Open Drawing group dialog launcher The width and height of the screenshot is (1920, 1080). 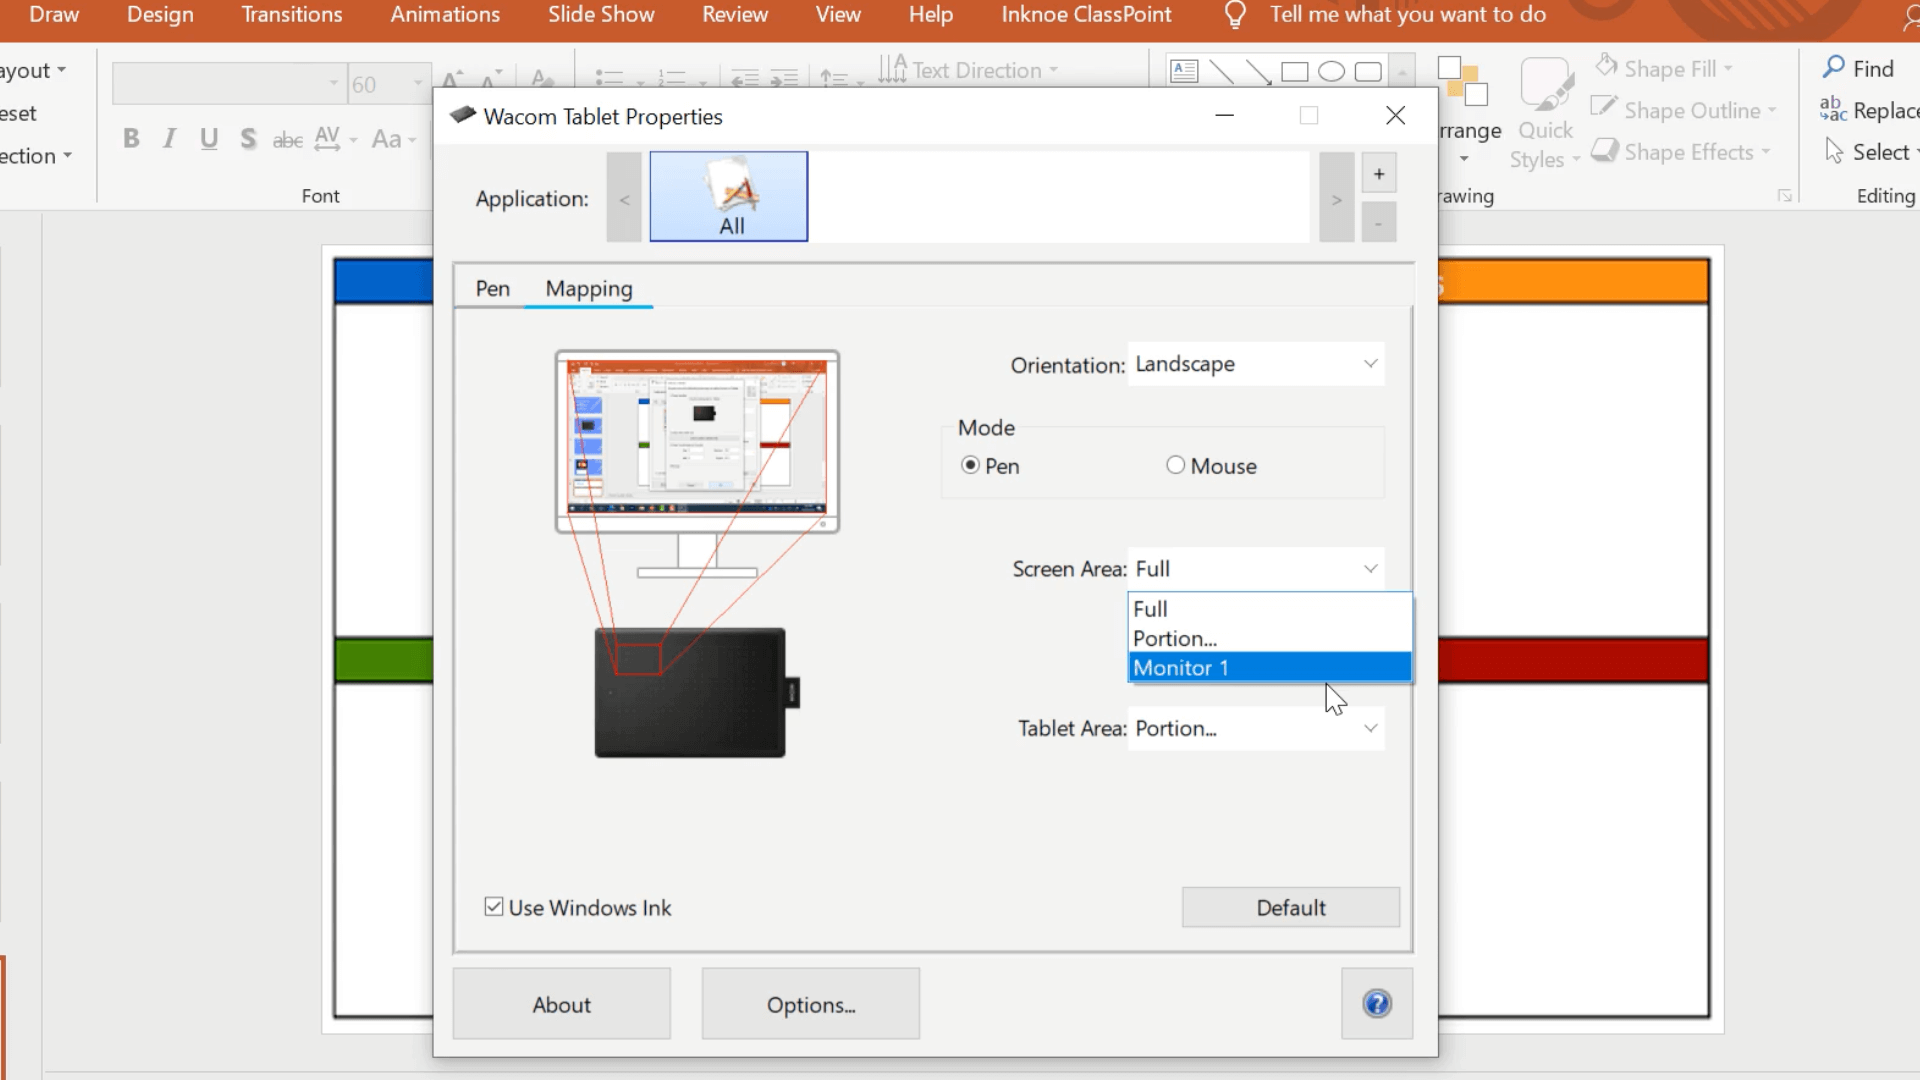(1785, 196)
